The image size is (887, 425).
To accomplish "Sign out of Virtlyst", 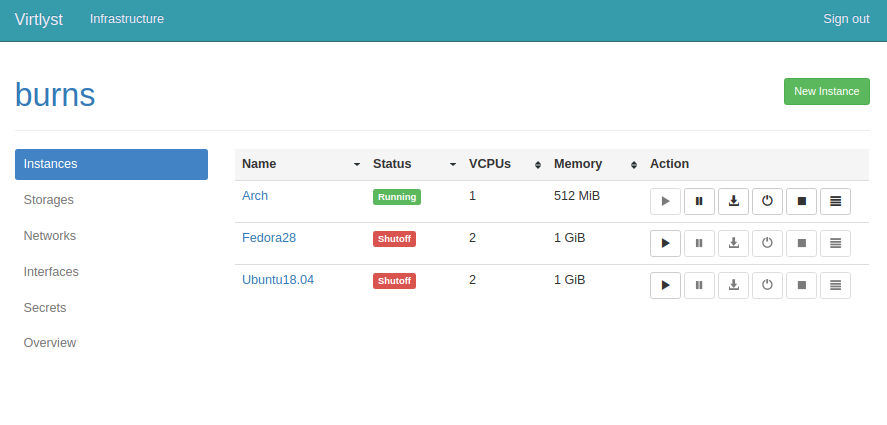I will tap(846, 19).
